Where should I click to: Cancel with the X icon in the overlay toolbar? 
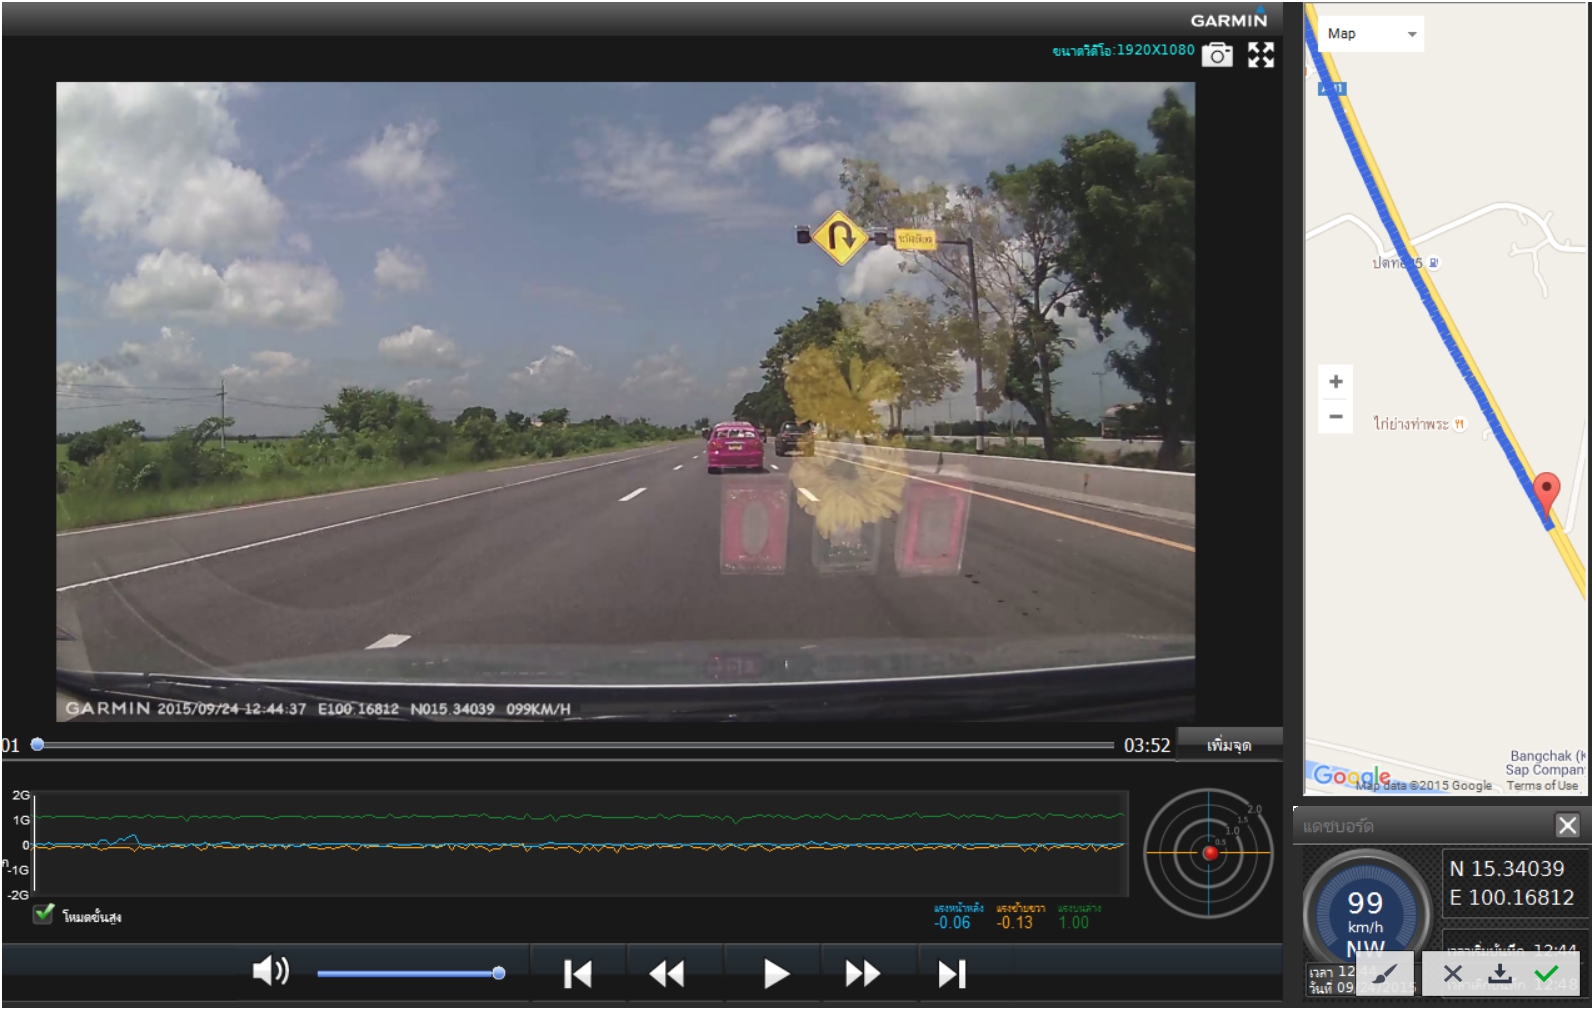click(1453, 974)
